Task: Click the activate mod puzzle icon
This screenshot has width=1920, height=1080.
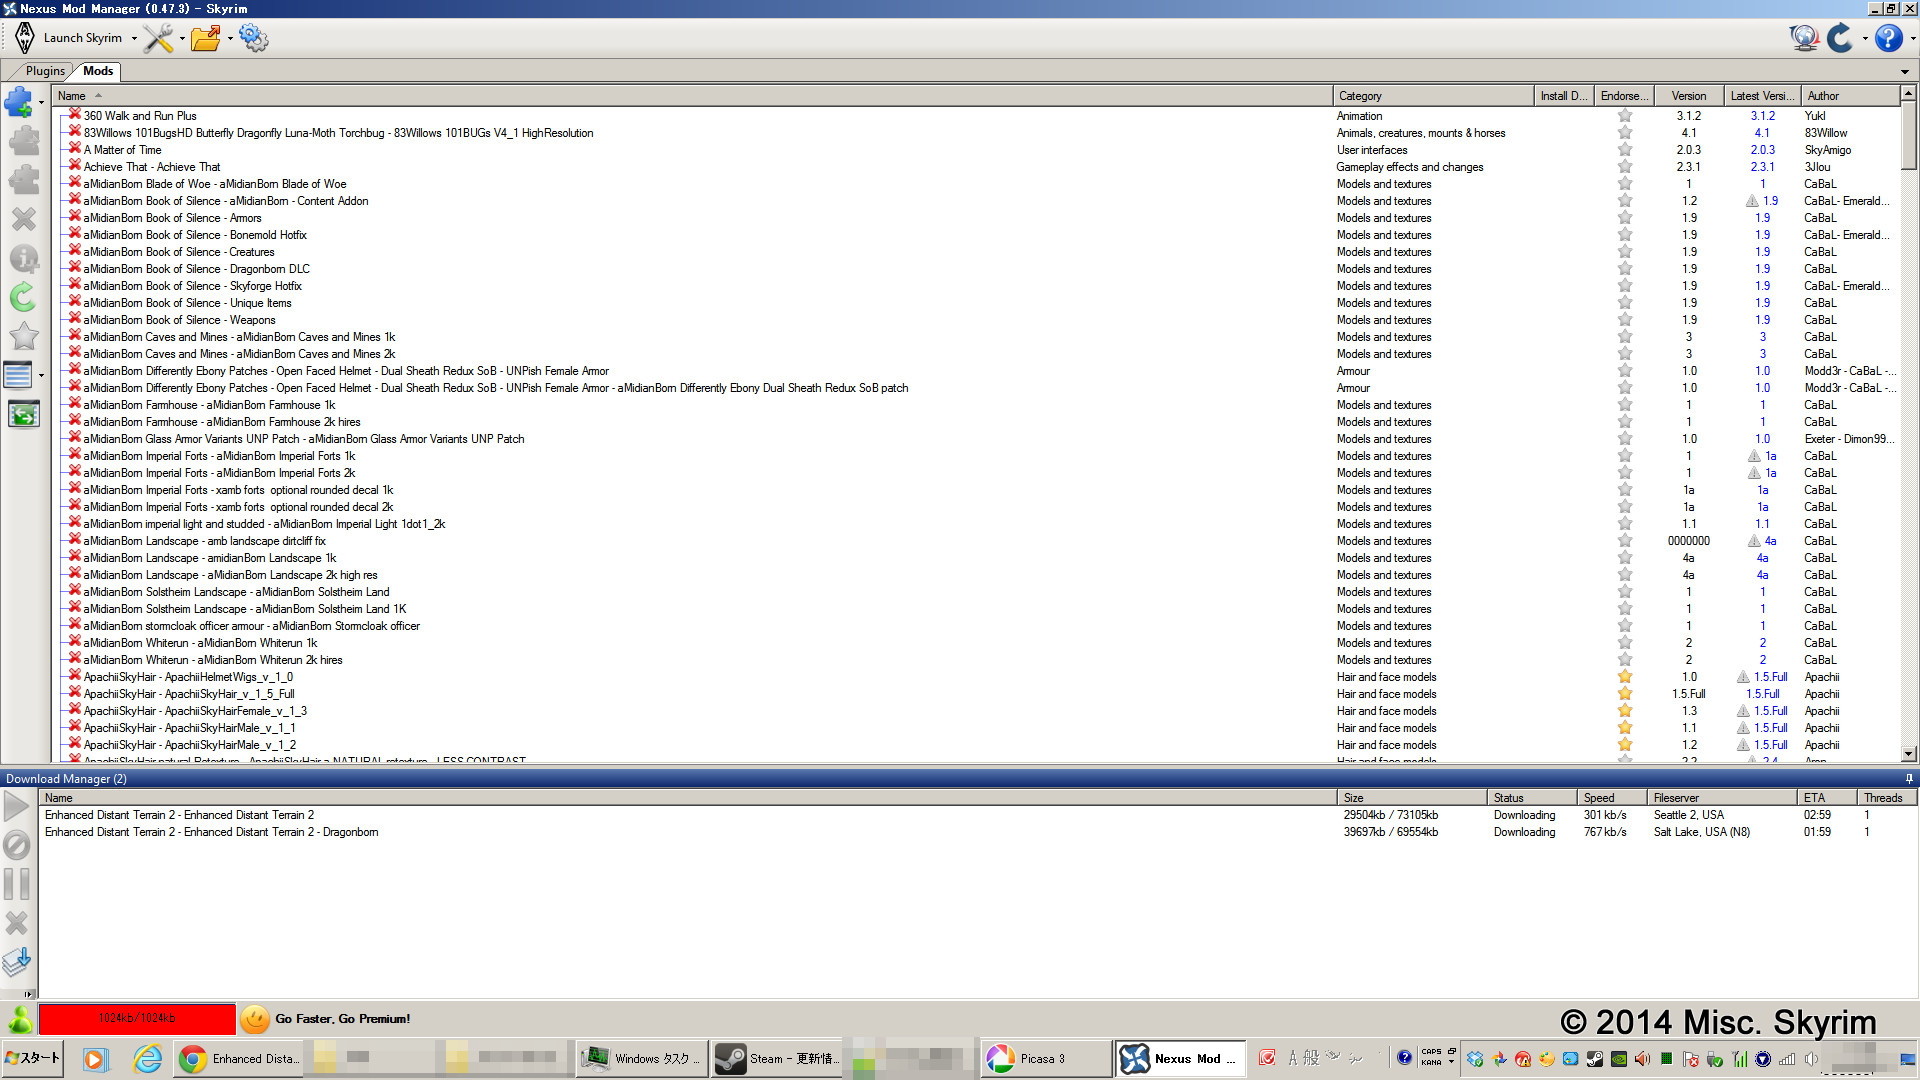Action: click(x=23, y=140)
